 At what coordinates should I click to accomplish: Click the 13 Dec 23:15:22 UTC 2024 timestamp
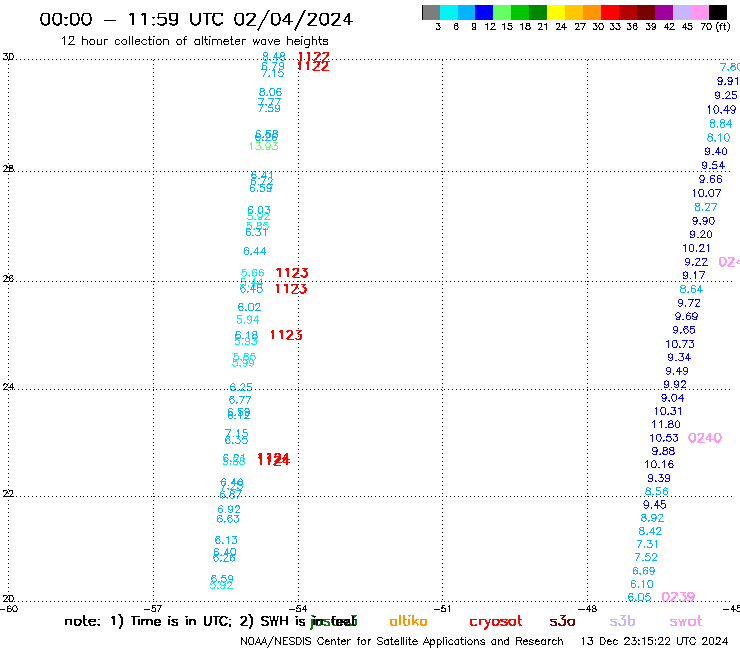[655, 642]
